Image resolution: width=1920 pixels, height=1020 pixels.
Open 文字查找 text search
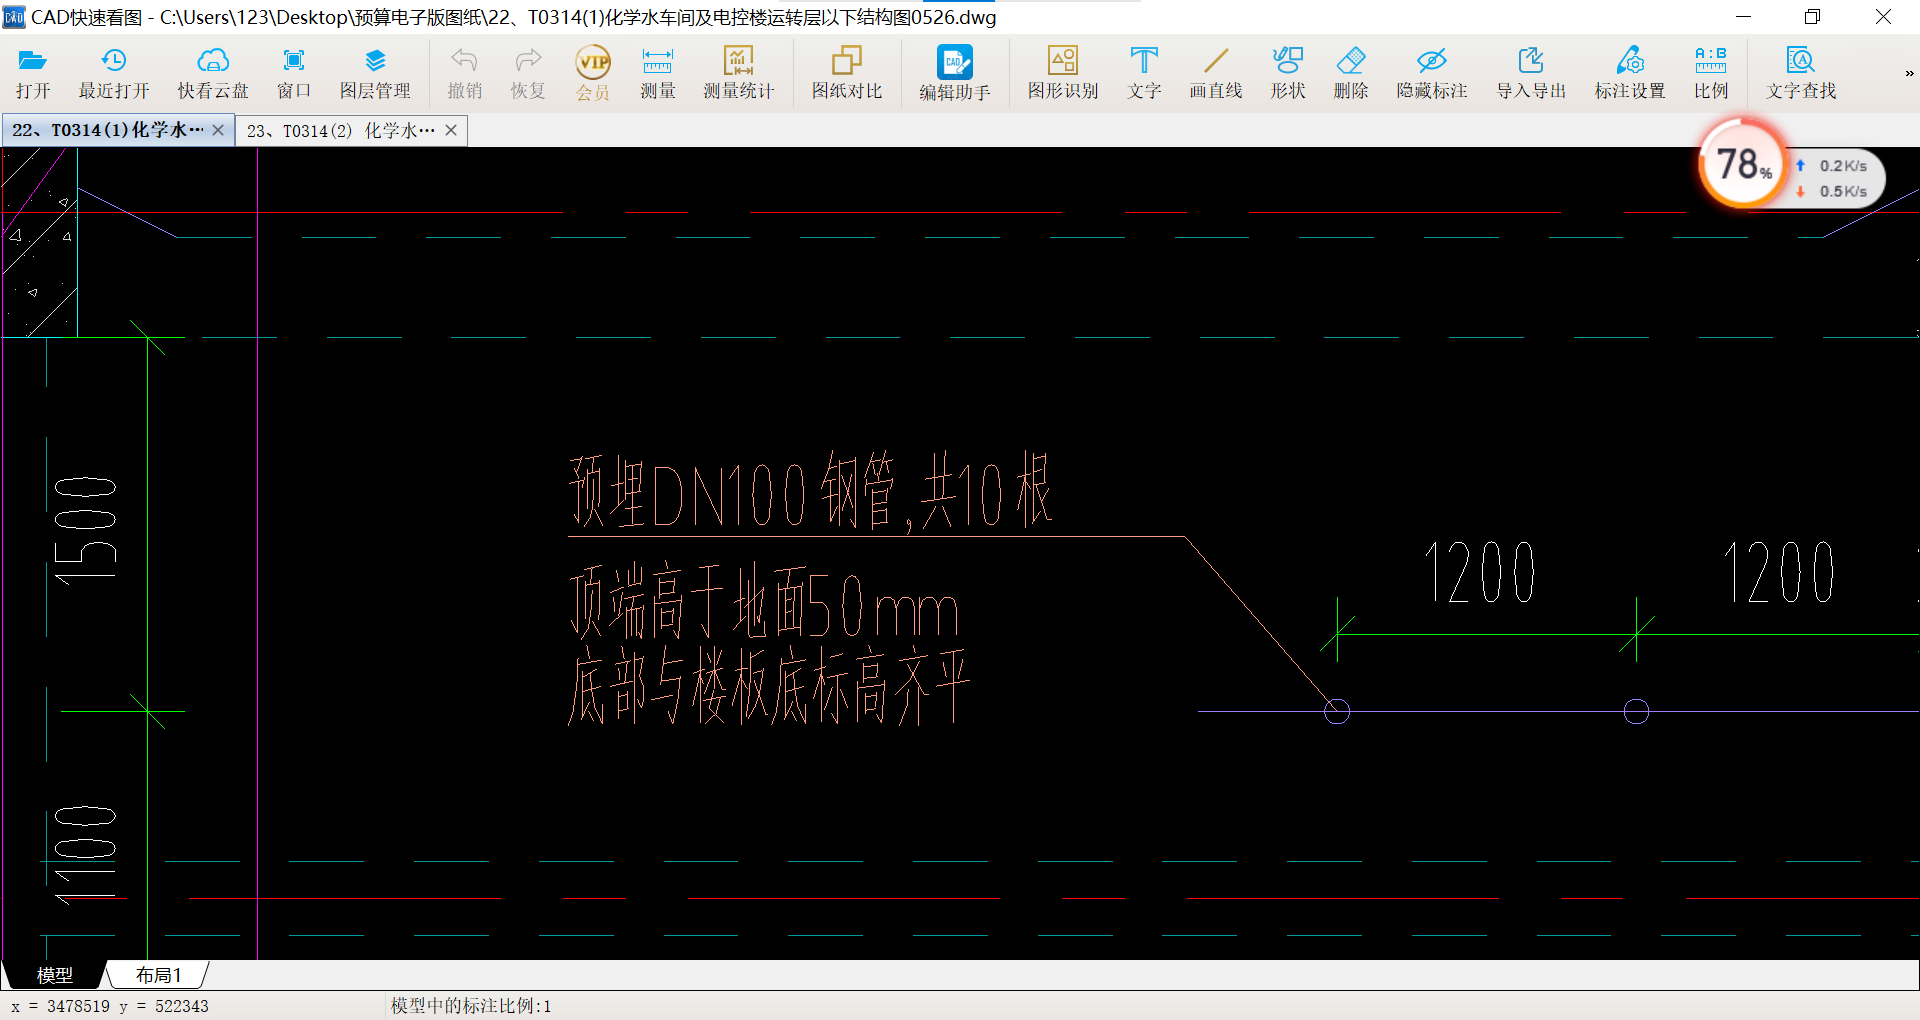1801,73
